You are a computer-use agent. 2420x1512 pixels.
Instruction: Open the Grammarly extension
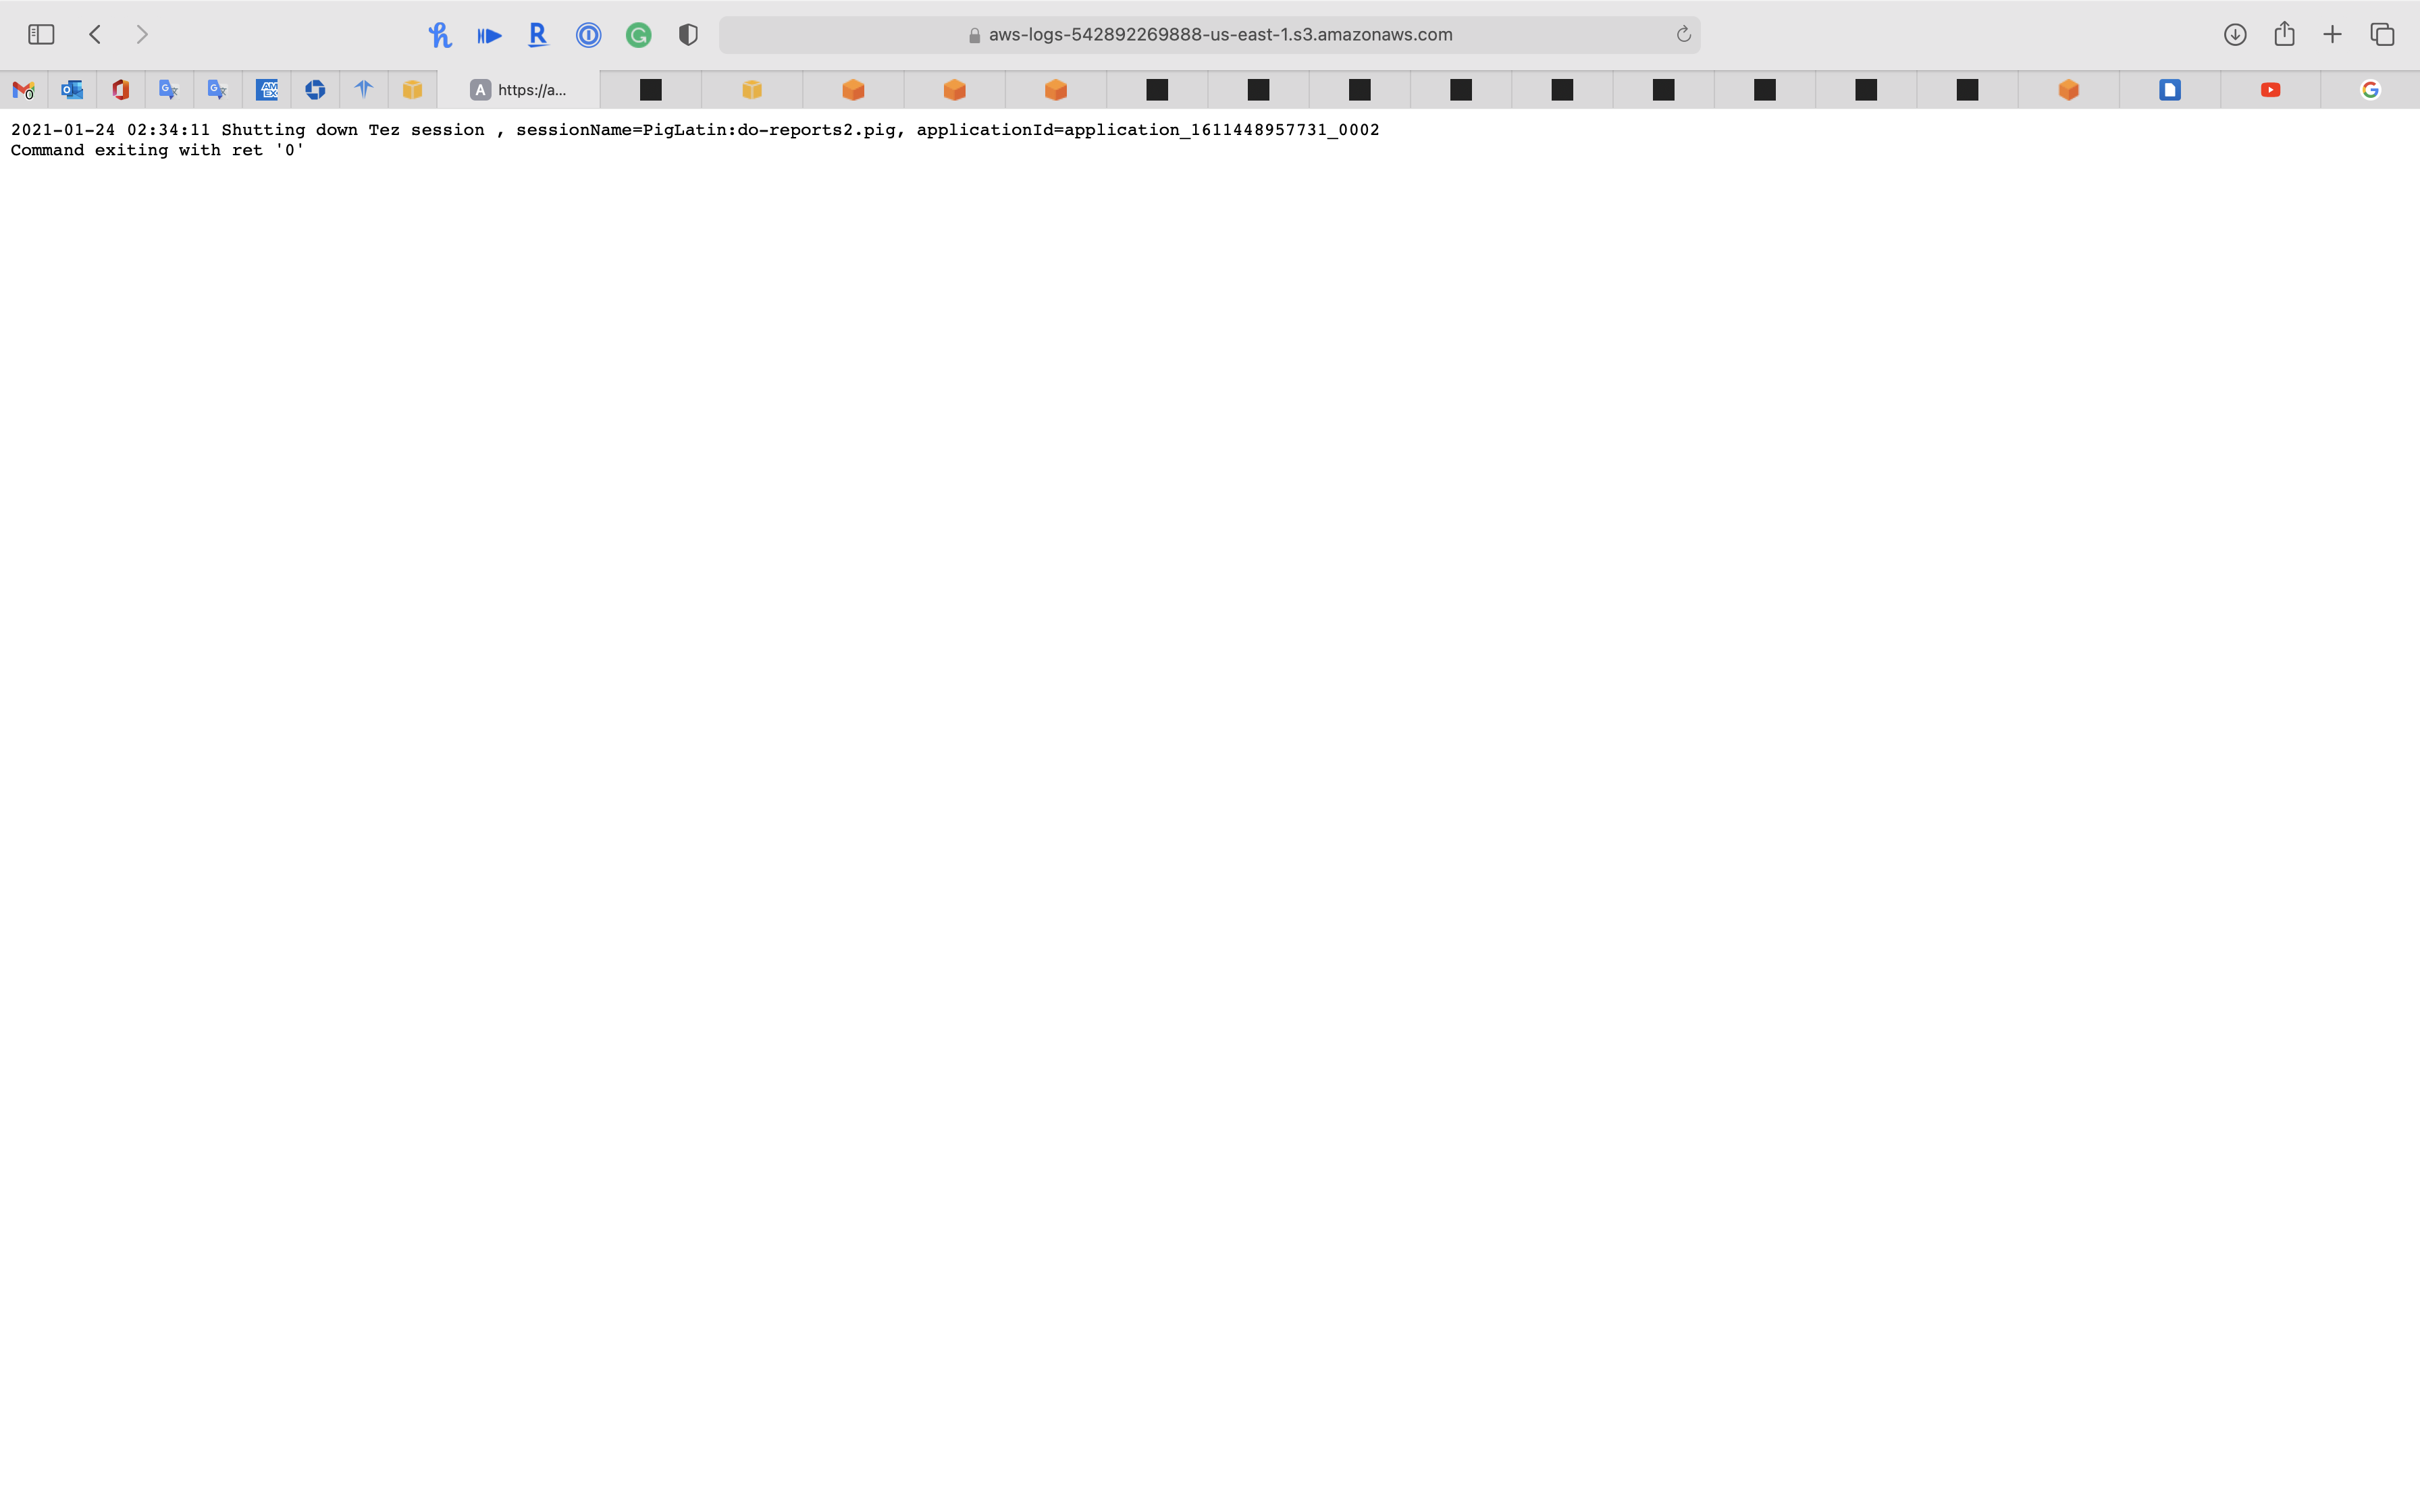638,35
